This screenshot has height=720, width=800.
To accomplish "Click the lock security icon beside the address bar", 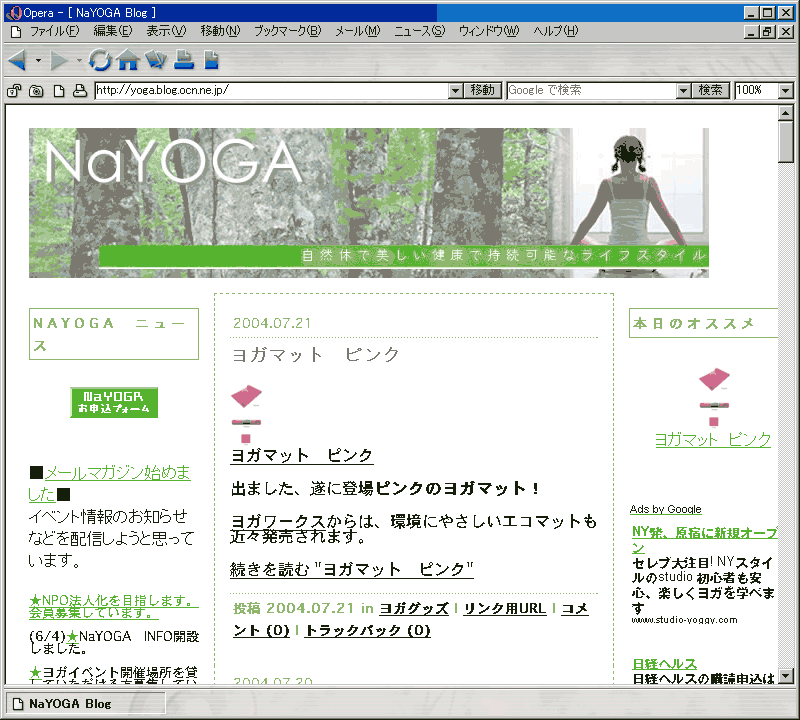I will click(x=14, y=91).
